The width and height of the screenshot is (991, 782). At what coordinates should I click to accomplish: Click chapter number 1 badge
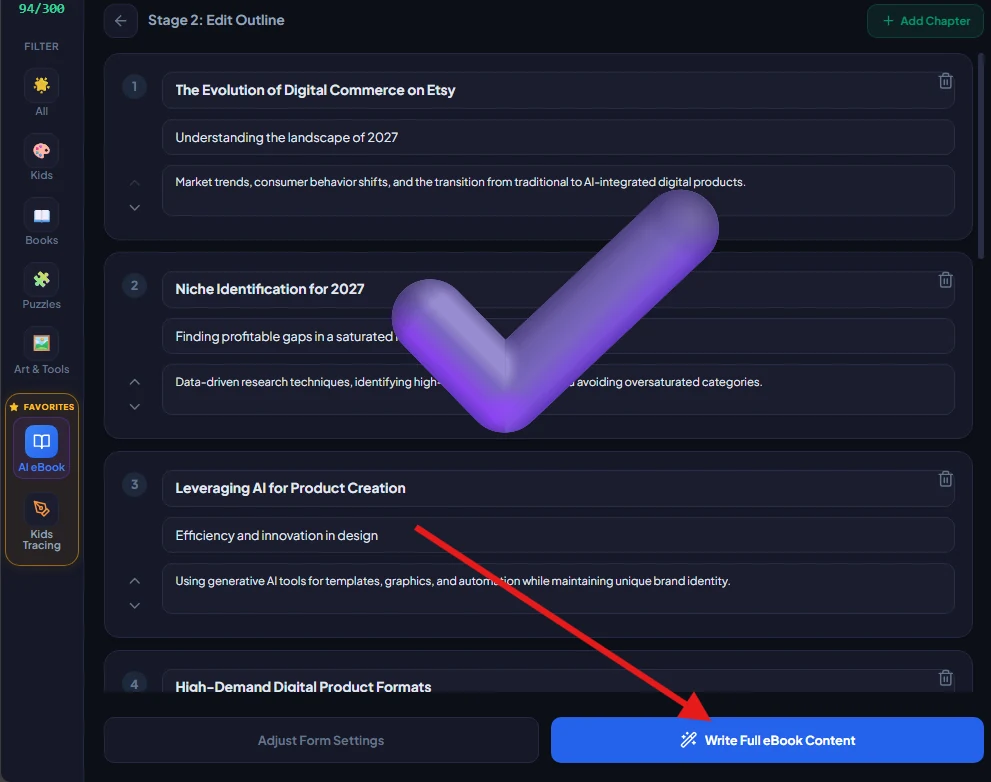pos(134,87)
